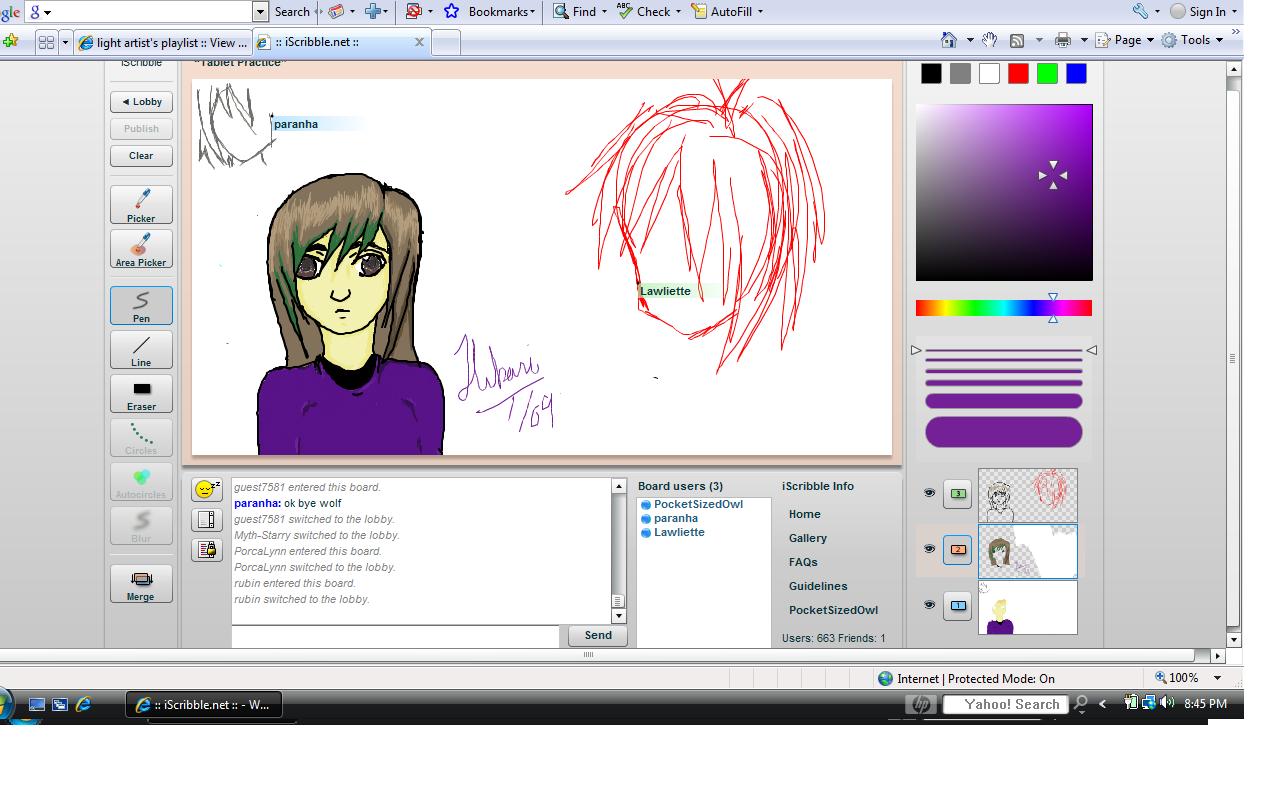Open the Gallery link
Screen dimensions: 1280x800
point(808,538)
